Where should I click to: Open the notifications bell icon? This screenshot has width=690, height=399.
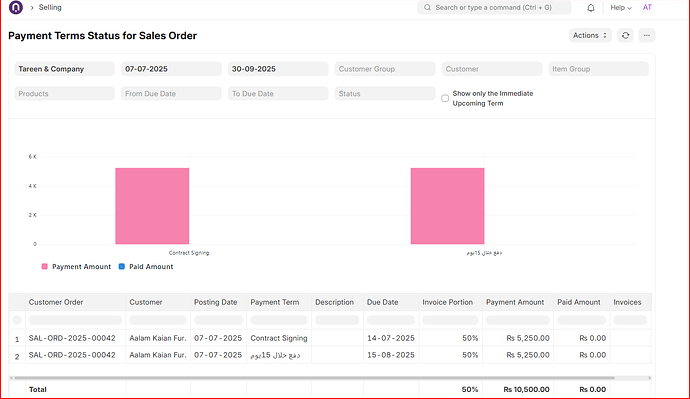tap(591, 7)
